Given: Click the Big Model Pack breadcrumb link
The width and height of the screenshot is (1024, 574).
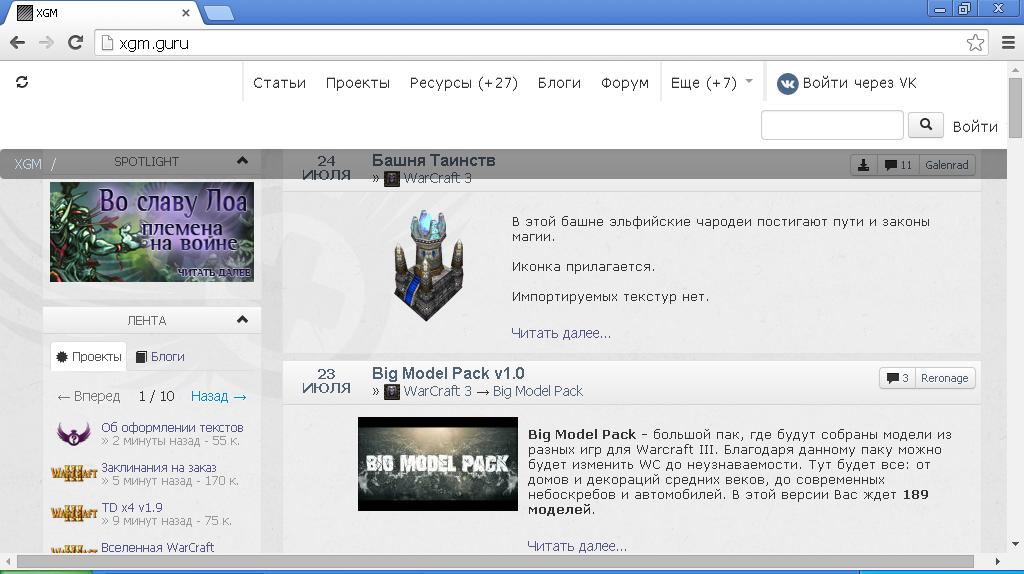Looking at the screenshot, I should click(x=538, y=391).
